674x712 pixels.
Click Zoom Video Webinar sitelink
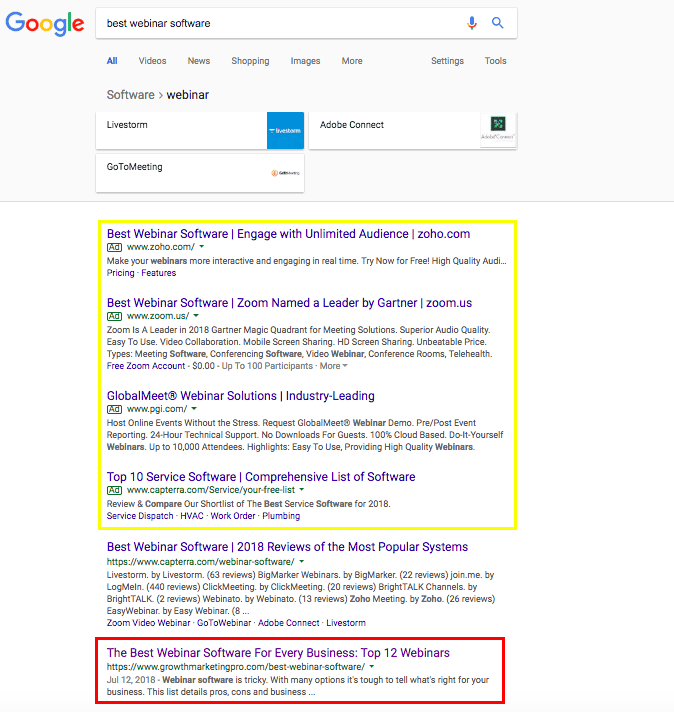pos(149,623)
